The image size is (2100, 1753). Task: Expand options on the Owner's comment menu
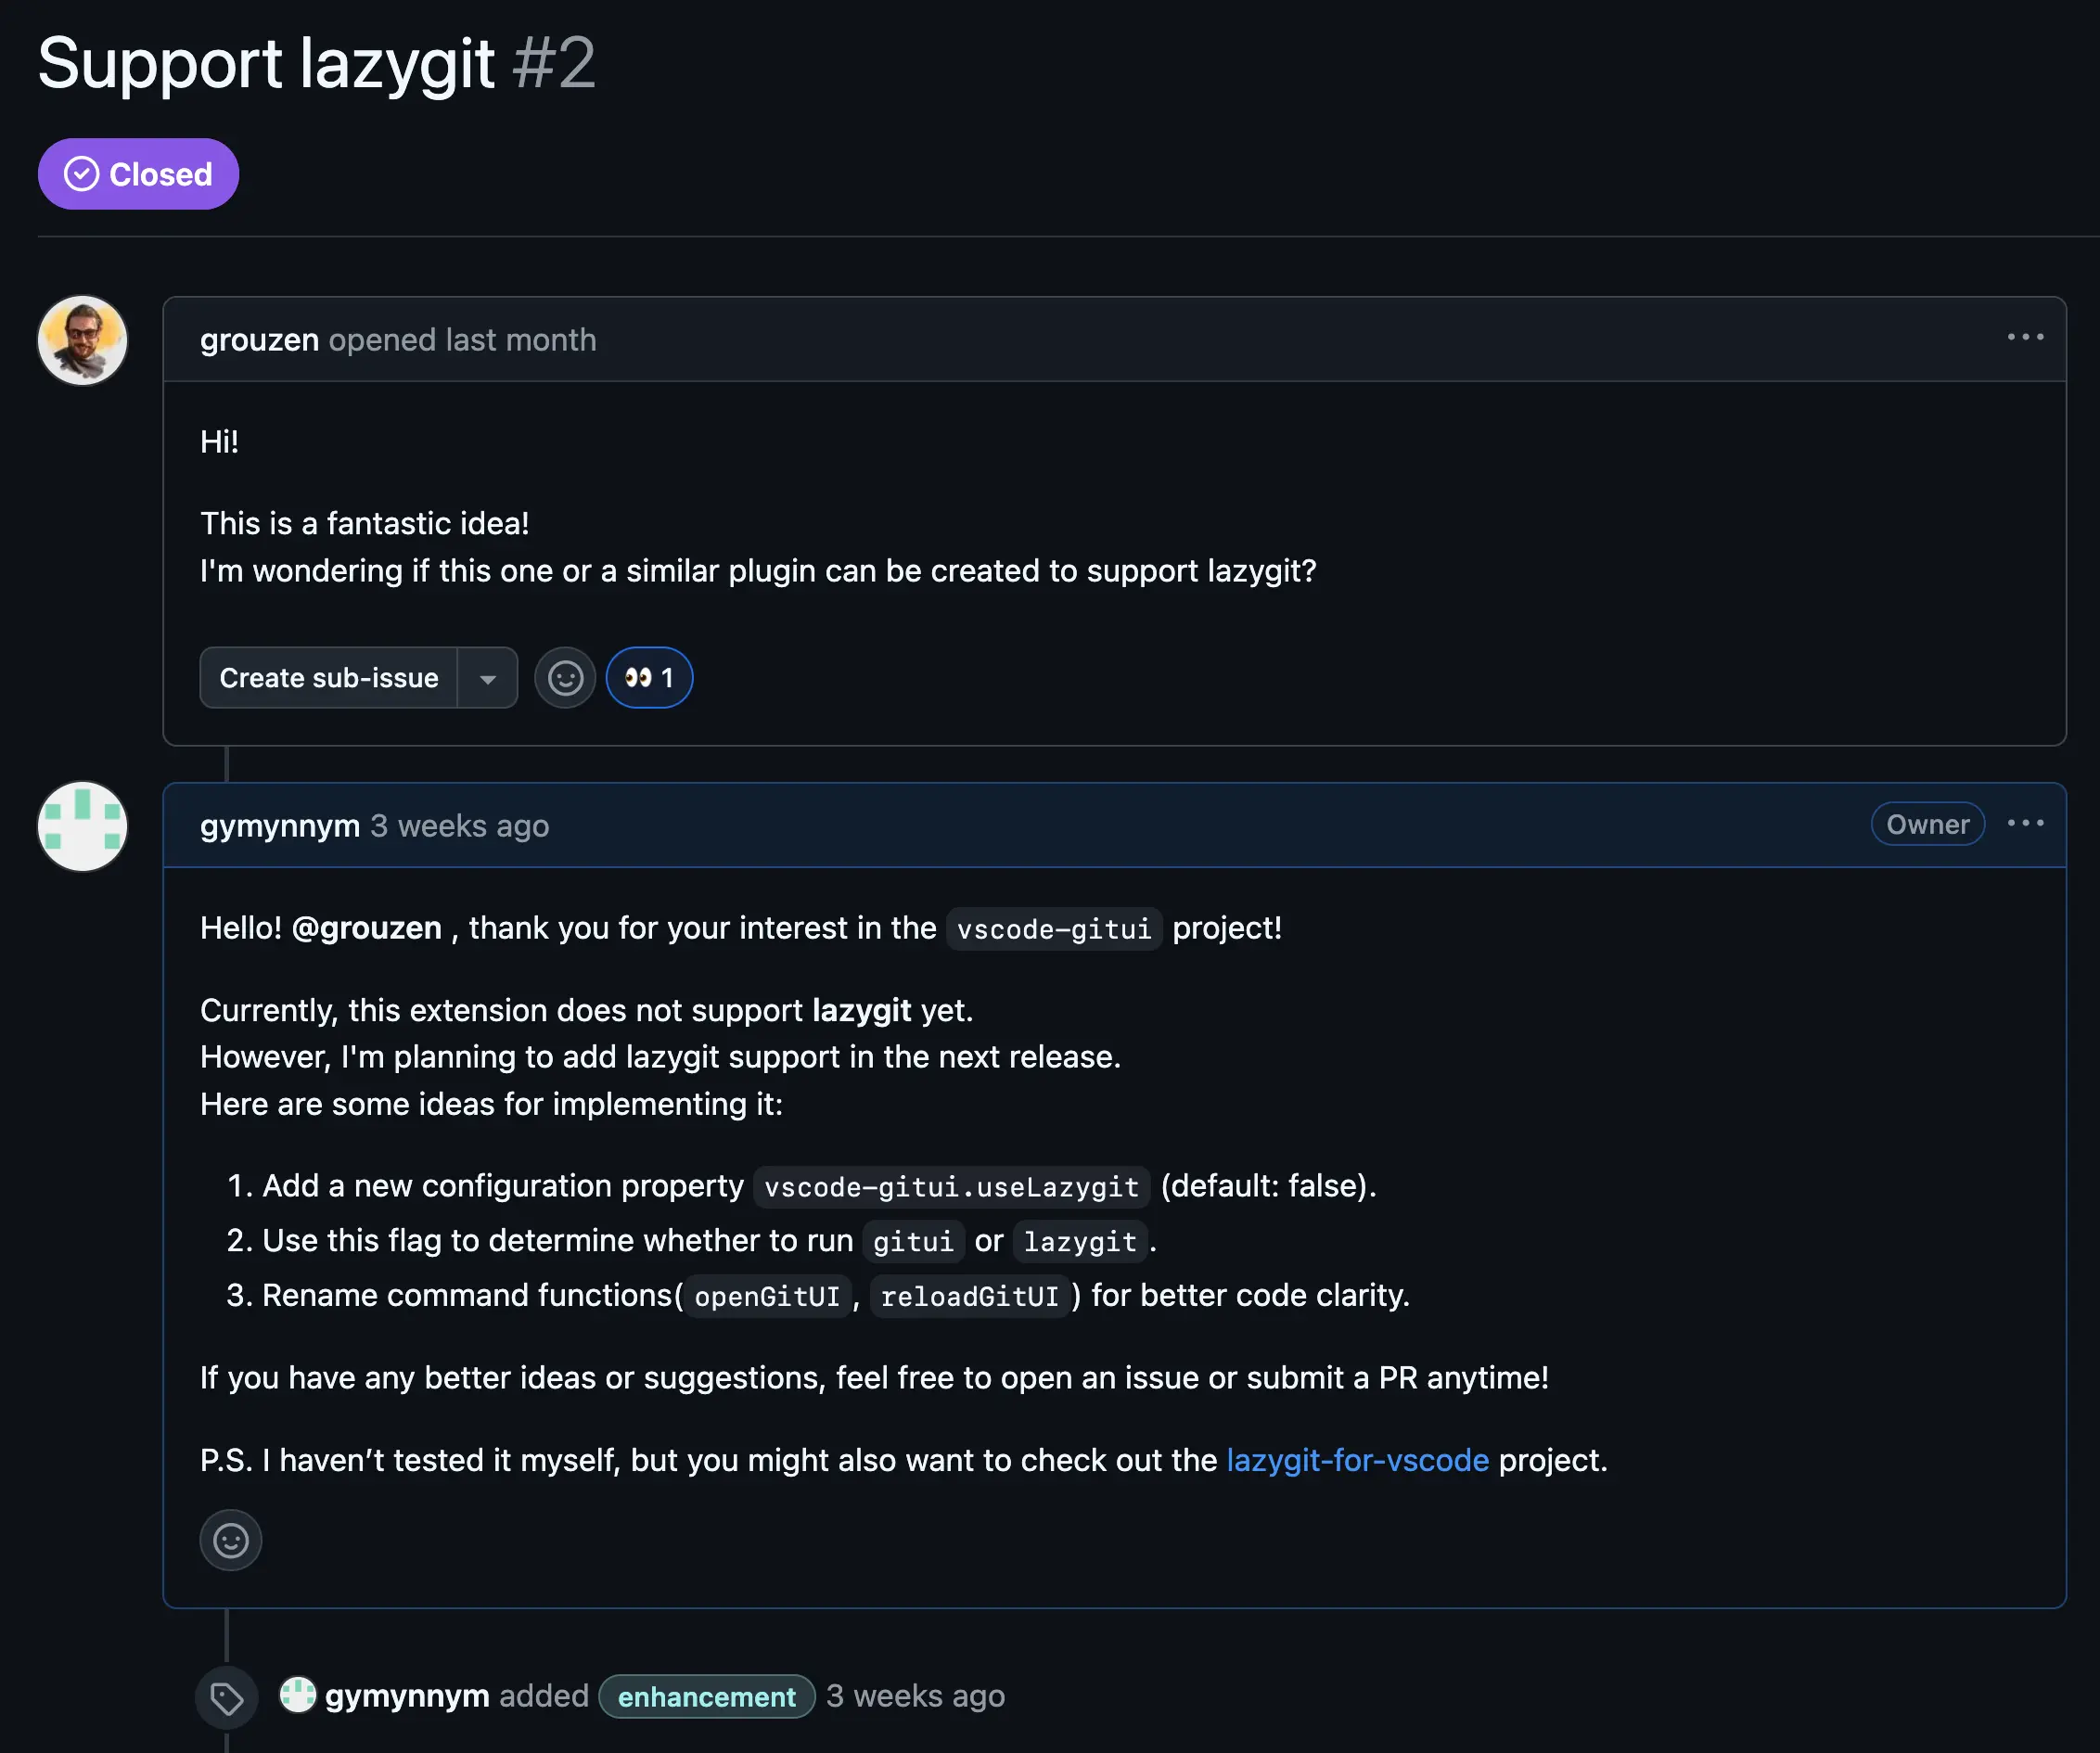[x=2026, y=823]
